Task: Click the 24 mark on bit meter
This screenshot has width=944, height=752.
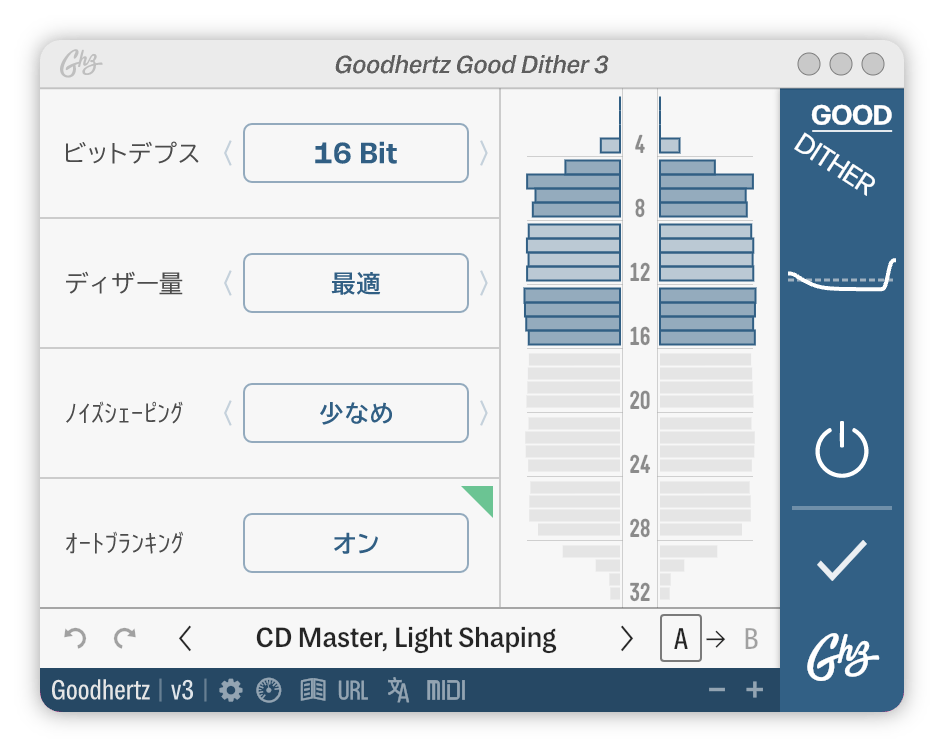Action: pos(640,464)
